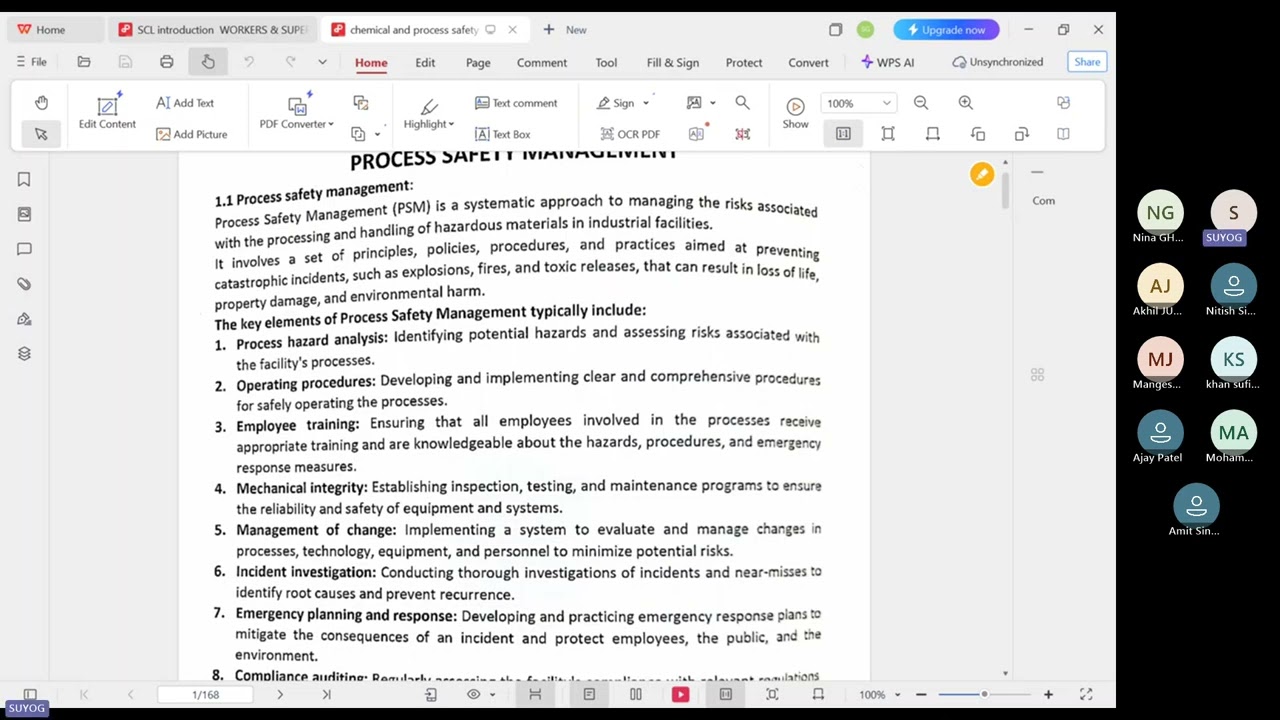Click the Print icon
Image resolution: width=1280 pixels, height=720 pixels.
(x=167, y=62)
